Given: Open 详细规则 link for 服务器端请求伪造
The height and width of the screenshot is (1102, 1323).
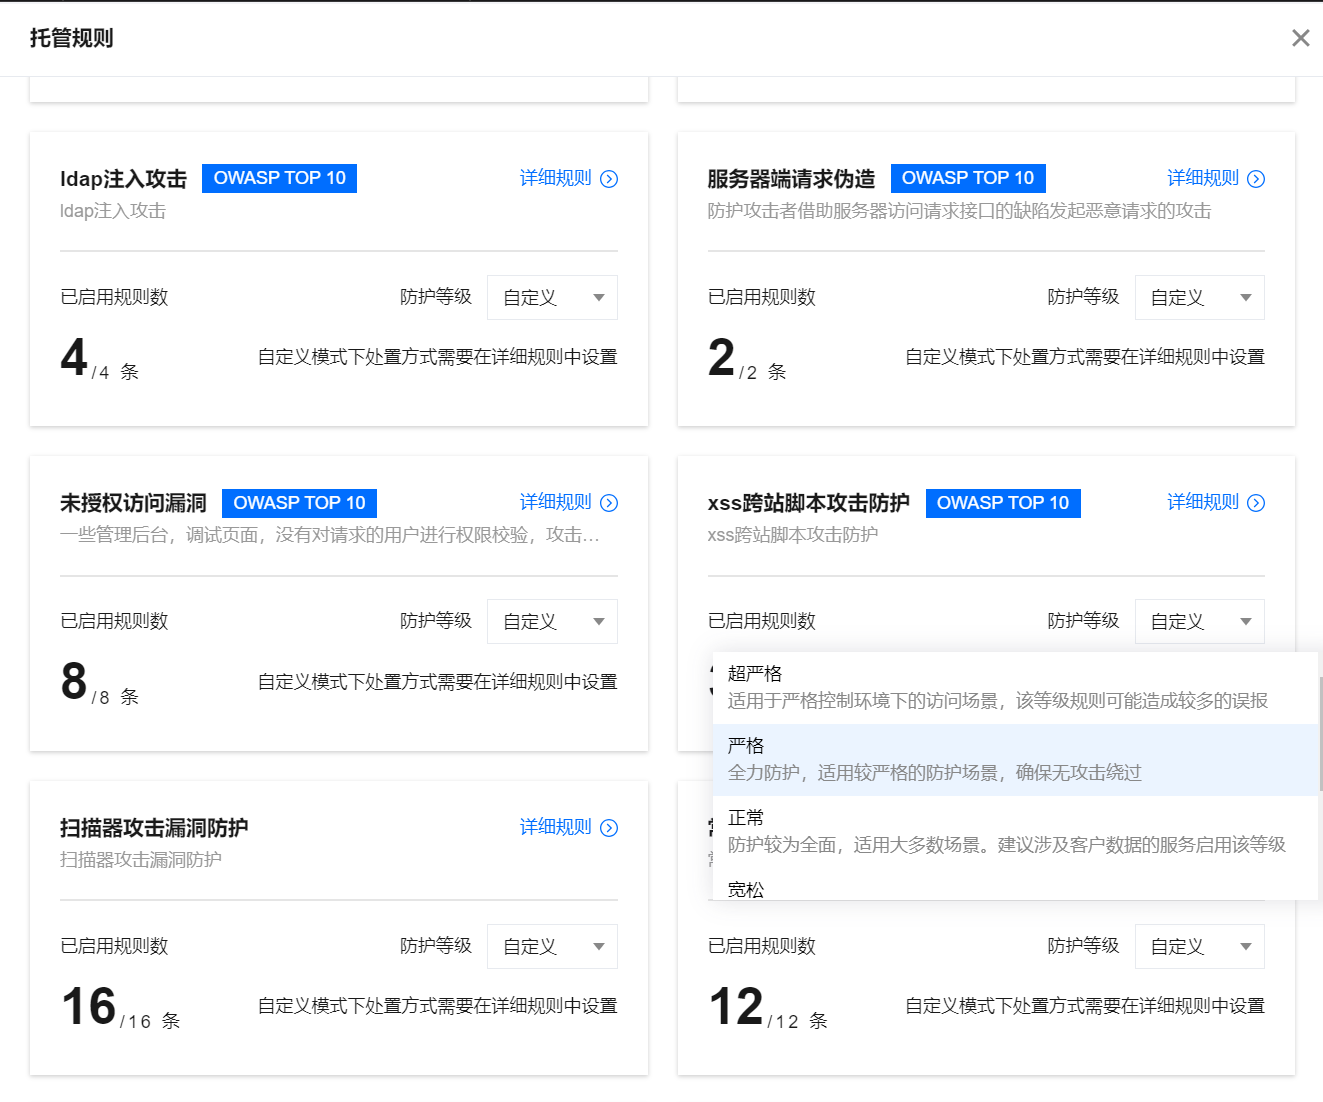Looking at the screenshot, I should [x=1203, y=178].
